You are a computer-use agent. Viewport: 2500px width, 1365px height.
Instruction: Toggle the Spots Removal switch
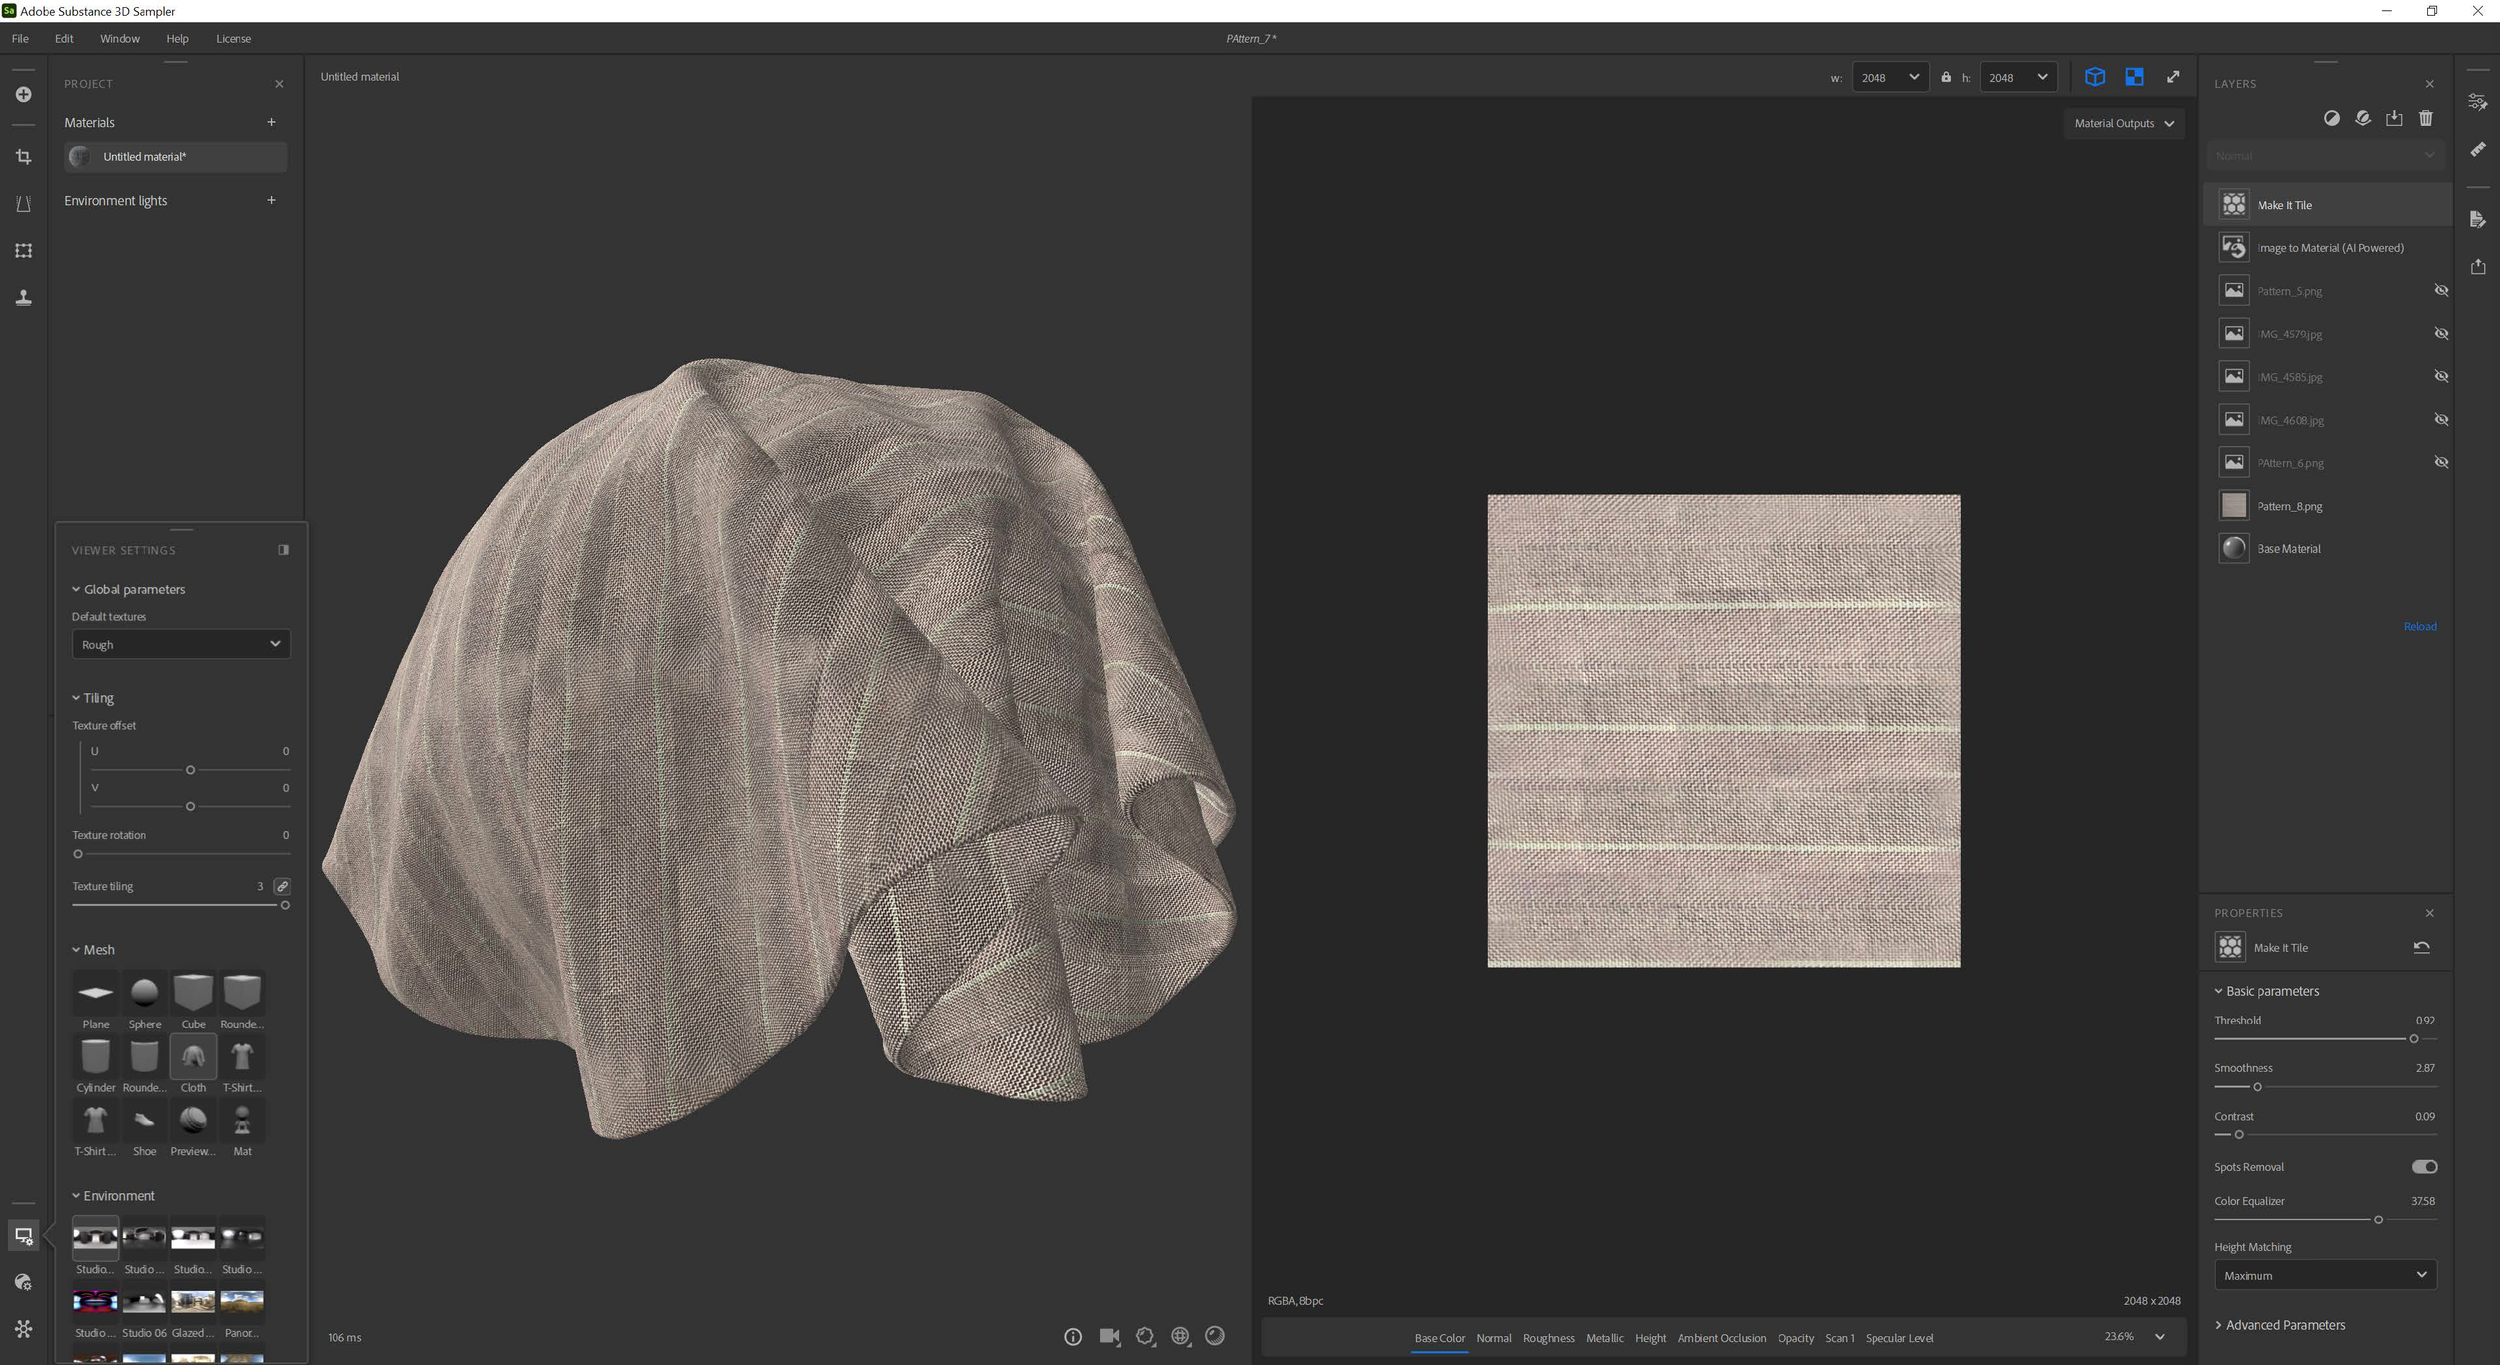coord(2424,1166)
